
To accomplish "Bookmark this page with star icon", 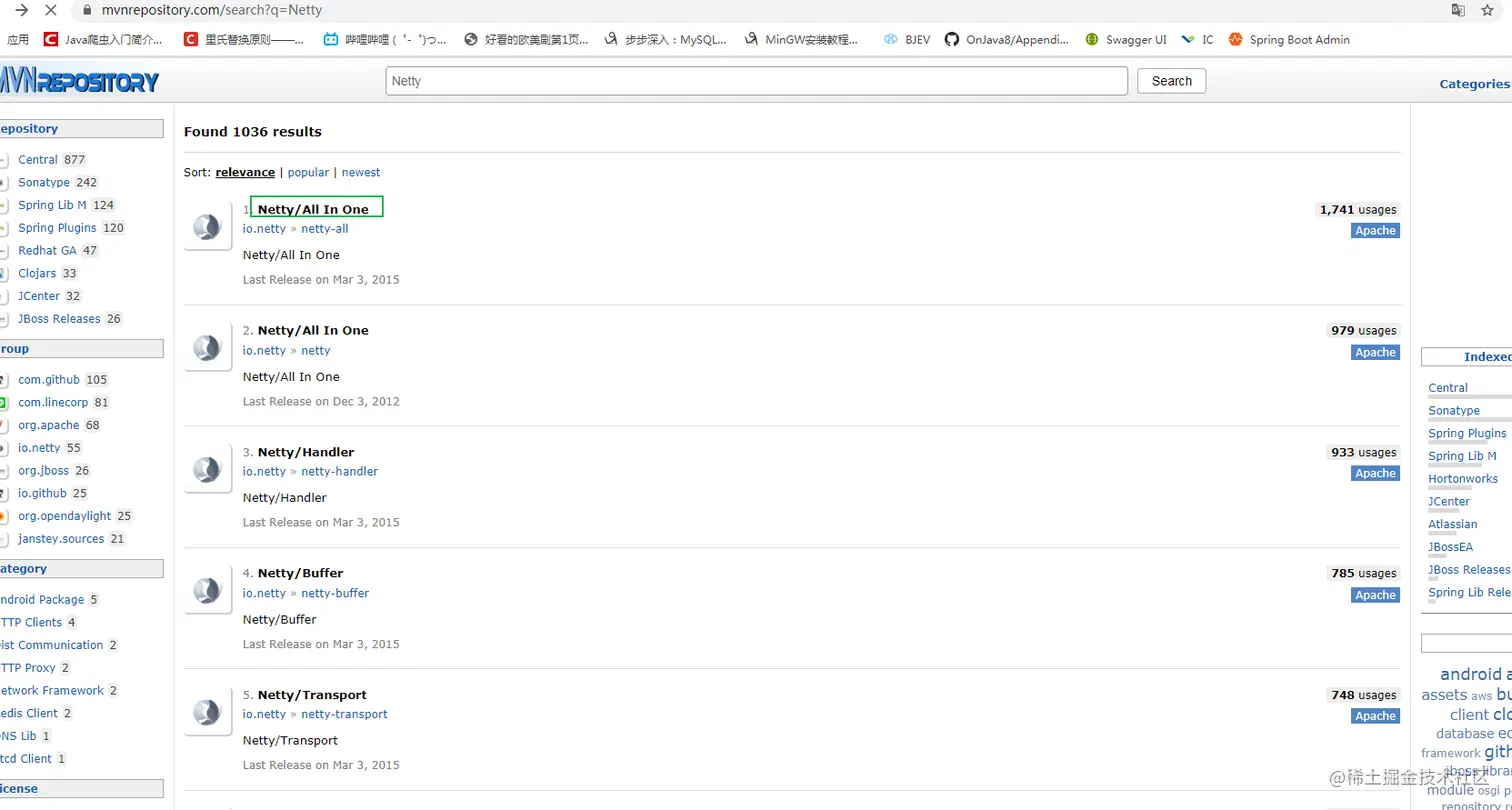I will click(1487, 10).
